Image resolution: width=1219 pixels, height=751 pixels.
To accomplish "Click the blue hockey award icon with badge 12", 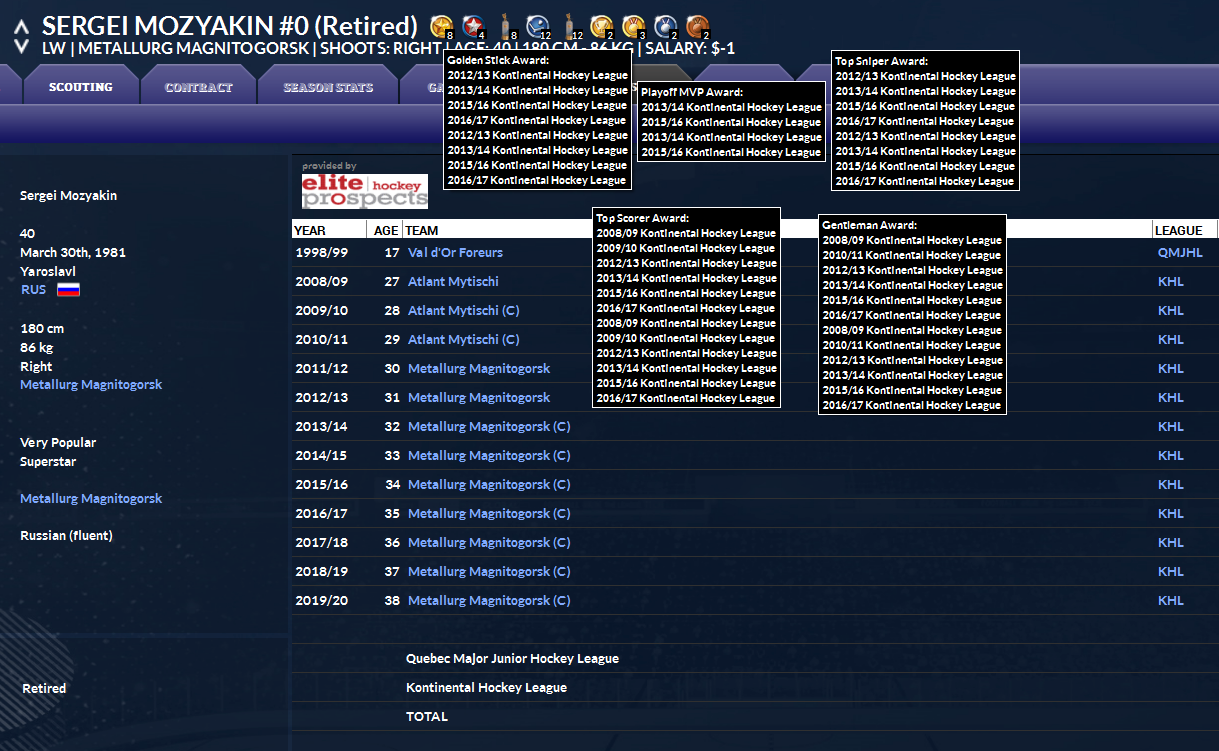I will point(537,26).
